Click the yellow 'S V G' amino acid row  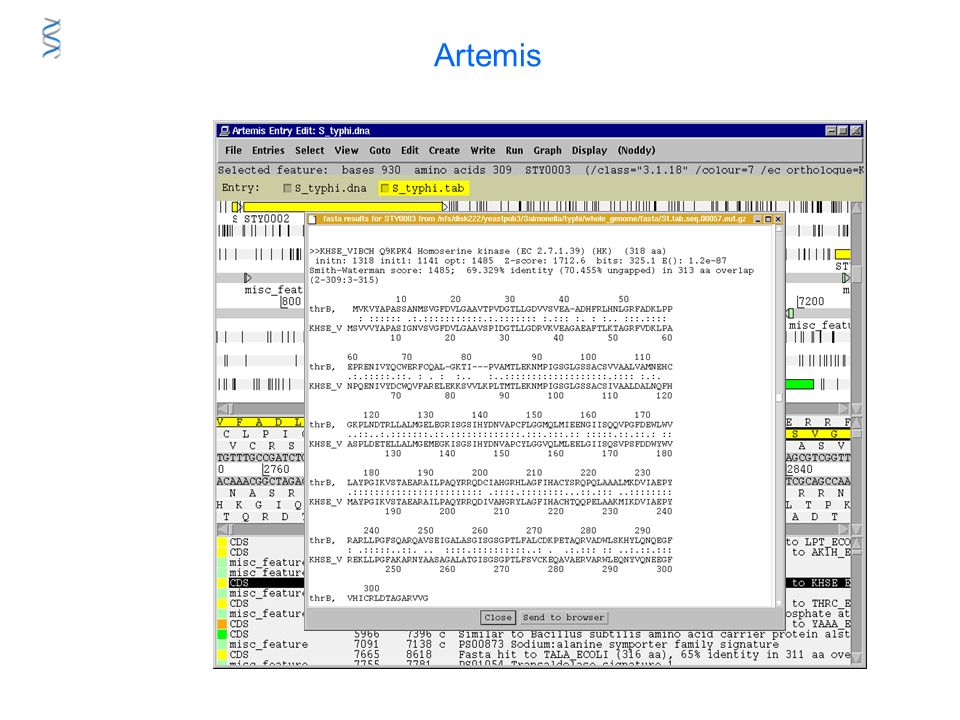pyautogui.click(x=818, y=433)
